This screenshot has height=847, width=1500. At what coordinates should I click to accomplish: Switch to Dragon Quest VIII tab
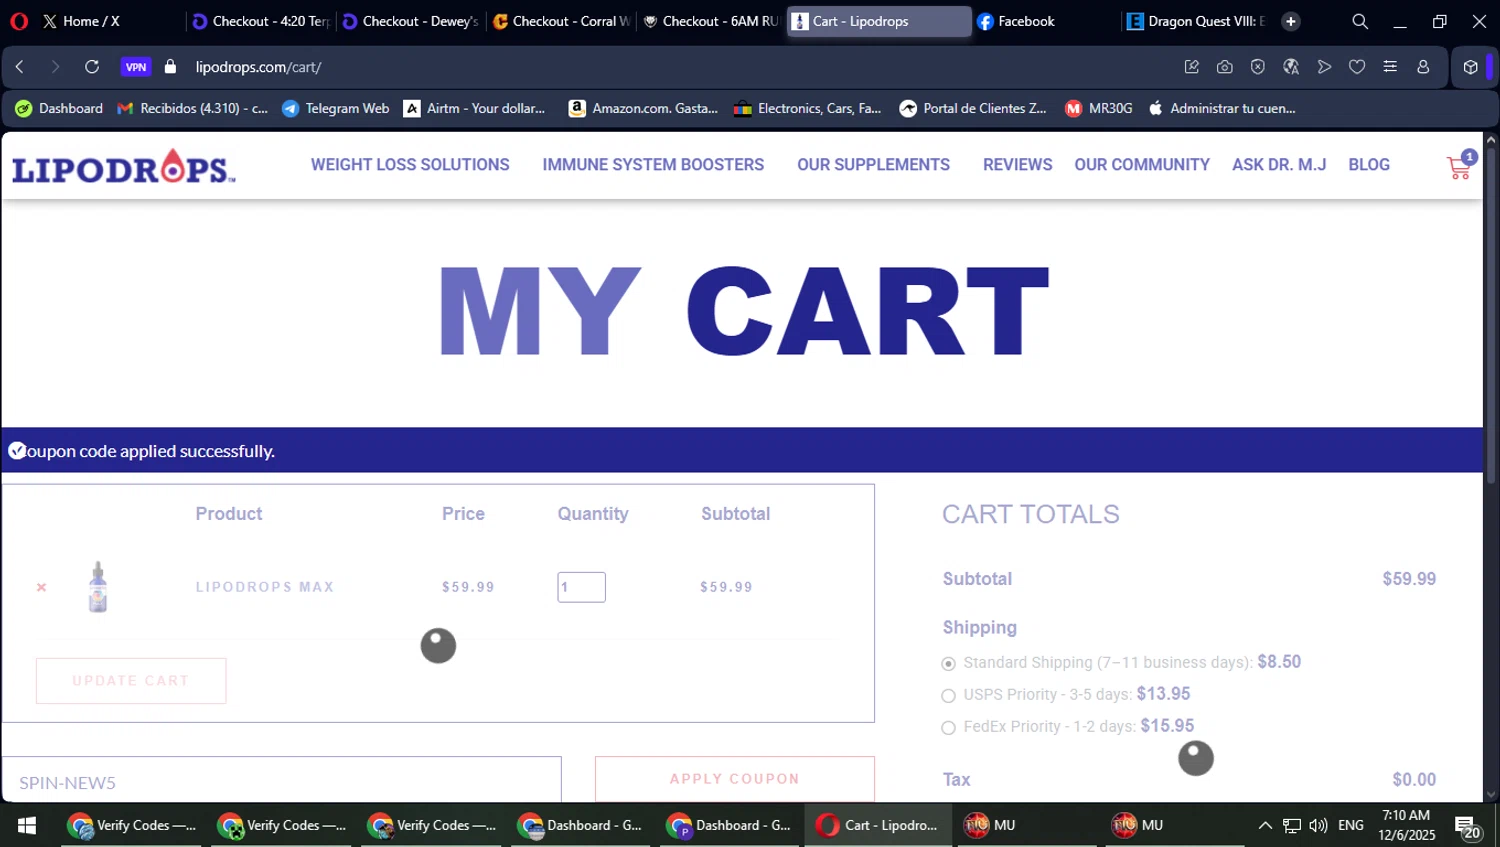[x=1195, y=21]
